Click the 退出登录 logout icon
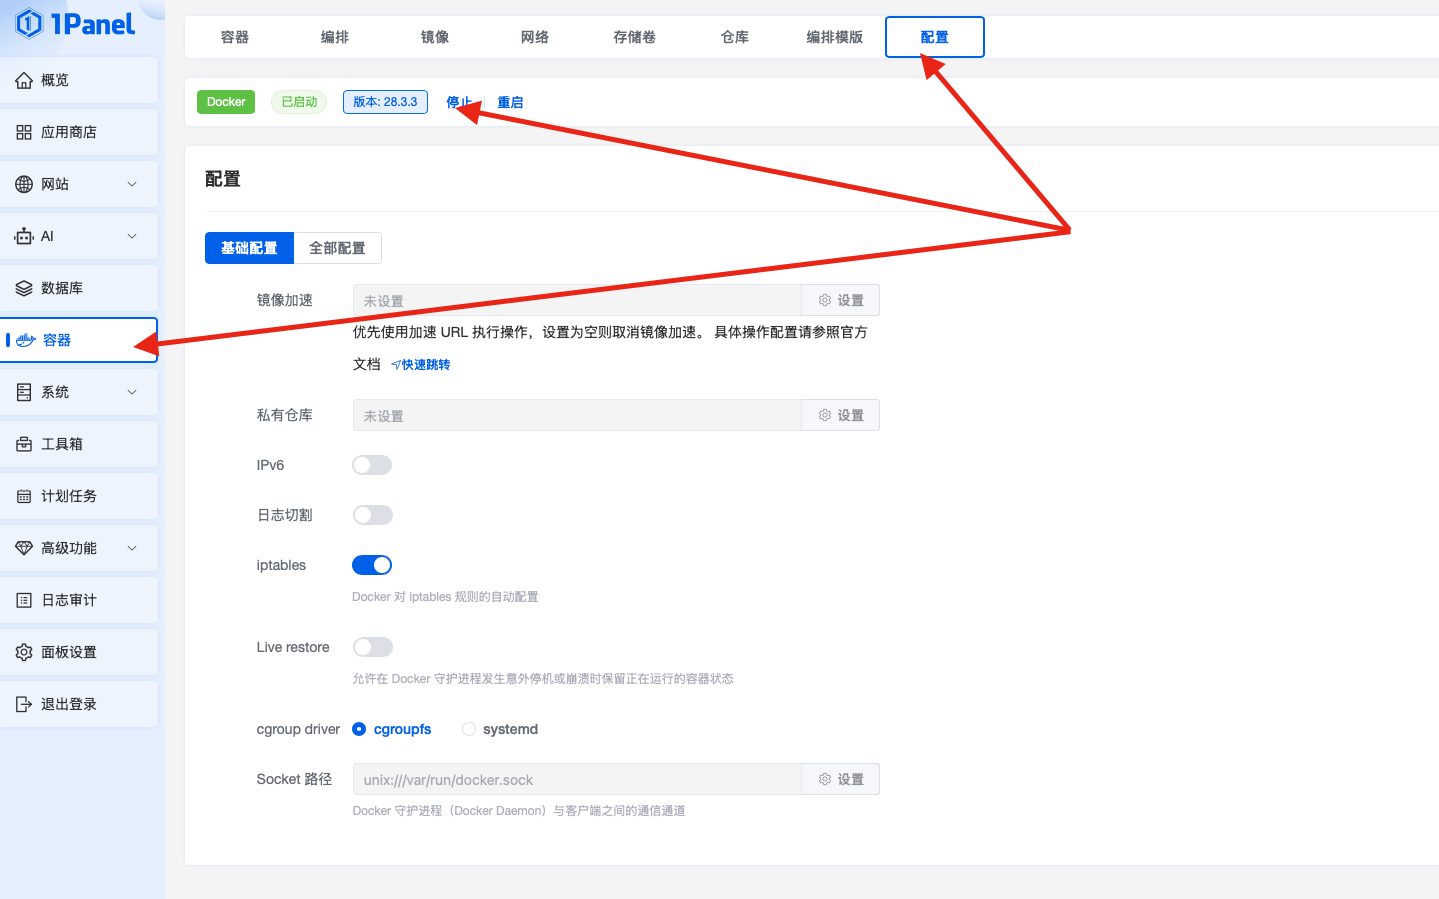The image size is (1439, 899). [24, 704]
